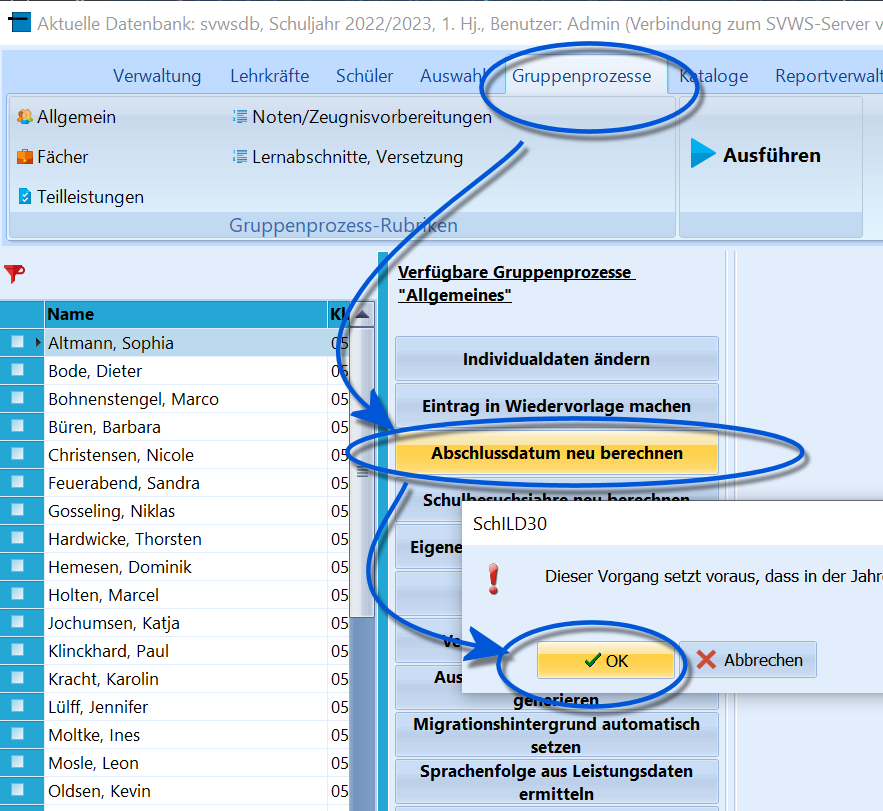Check the box next to Christensen, Nicole
Viewport: 883px width, 811px height.
[17, 454]
